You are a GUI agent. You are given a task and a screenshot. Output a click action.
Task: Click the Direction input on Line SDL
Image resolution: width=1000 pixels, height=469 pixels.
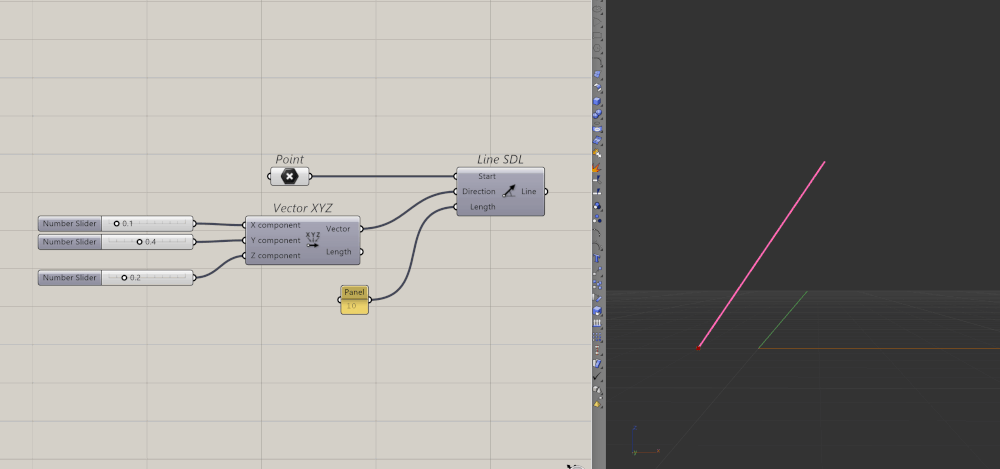click(x=479, y=191)
